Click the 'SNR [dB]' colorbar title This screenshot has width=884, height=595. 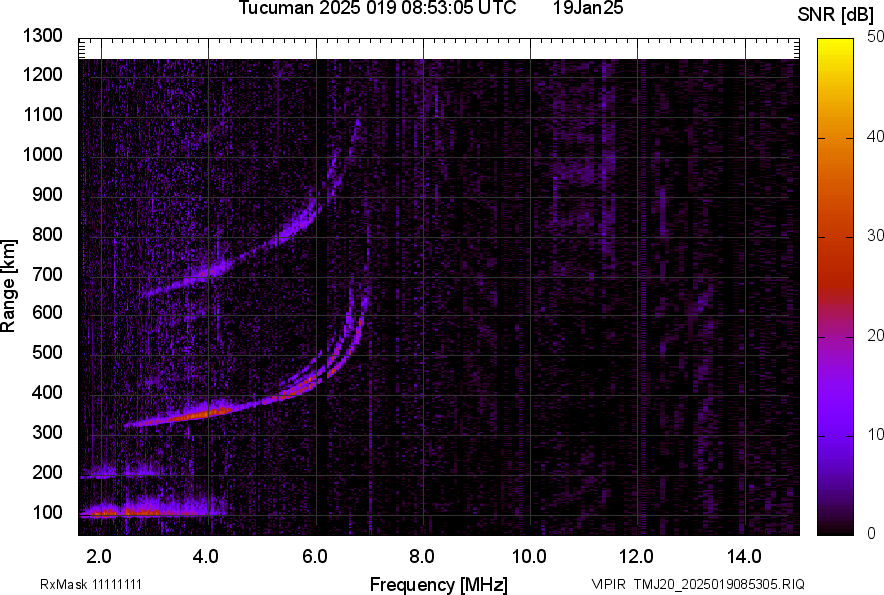835,15
